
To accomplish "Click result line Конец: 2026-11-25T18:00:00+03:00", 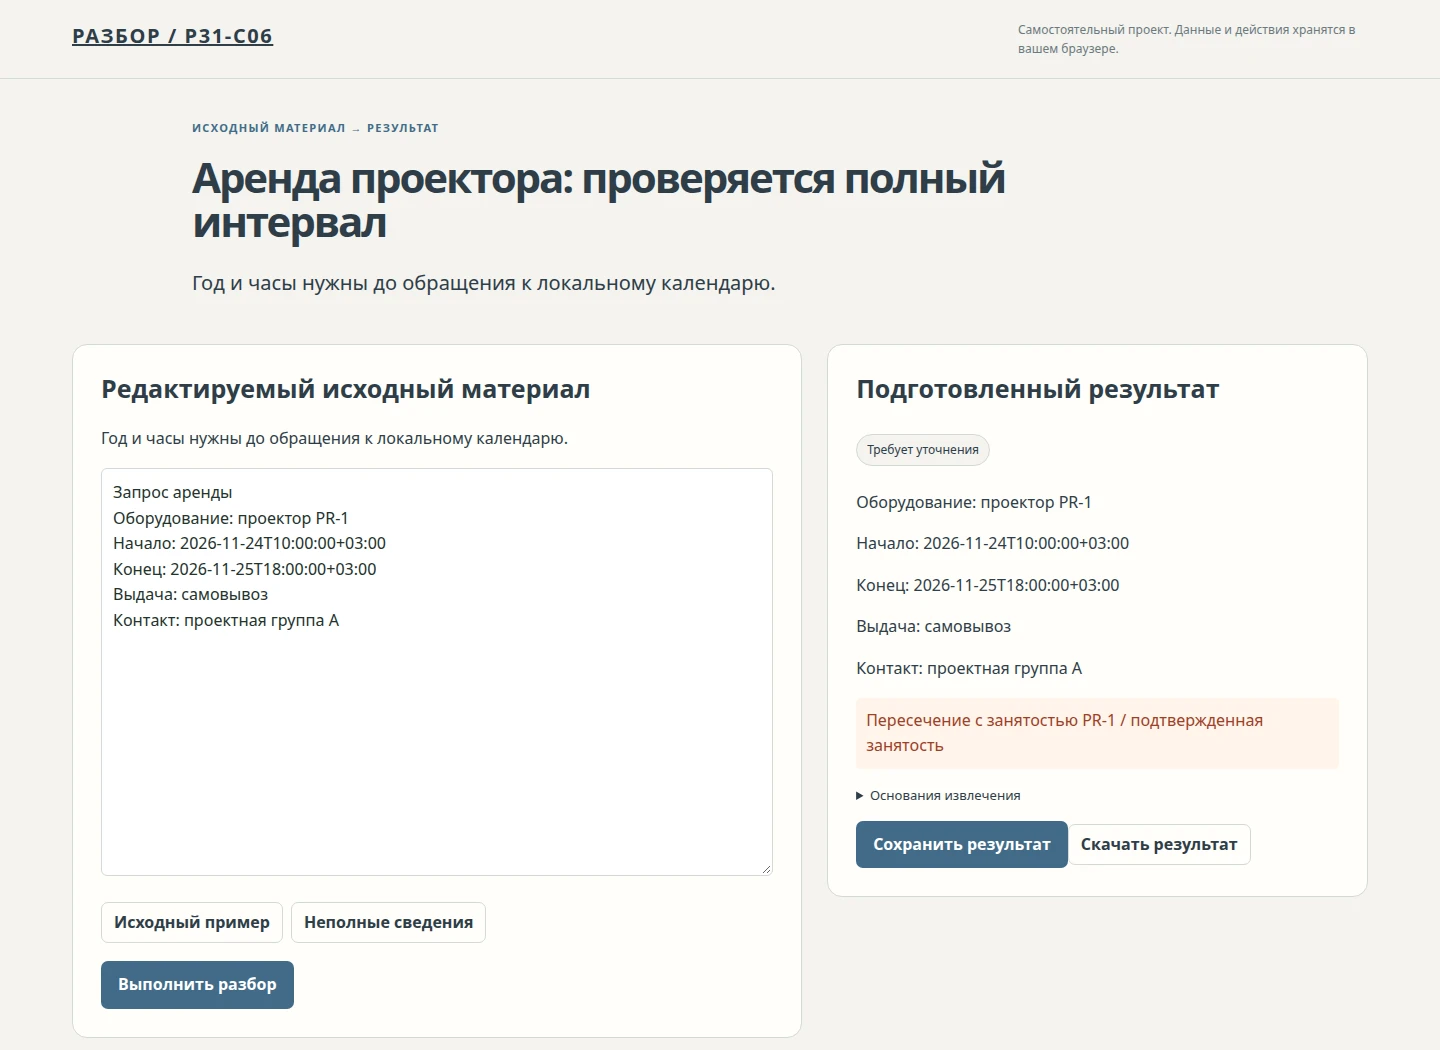I will pyautogui.click(x=988, y=585).
